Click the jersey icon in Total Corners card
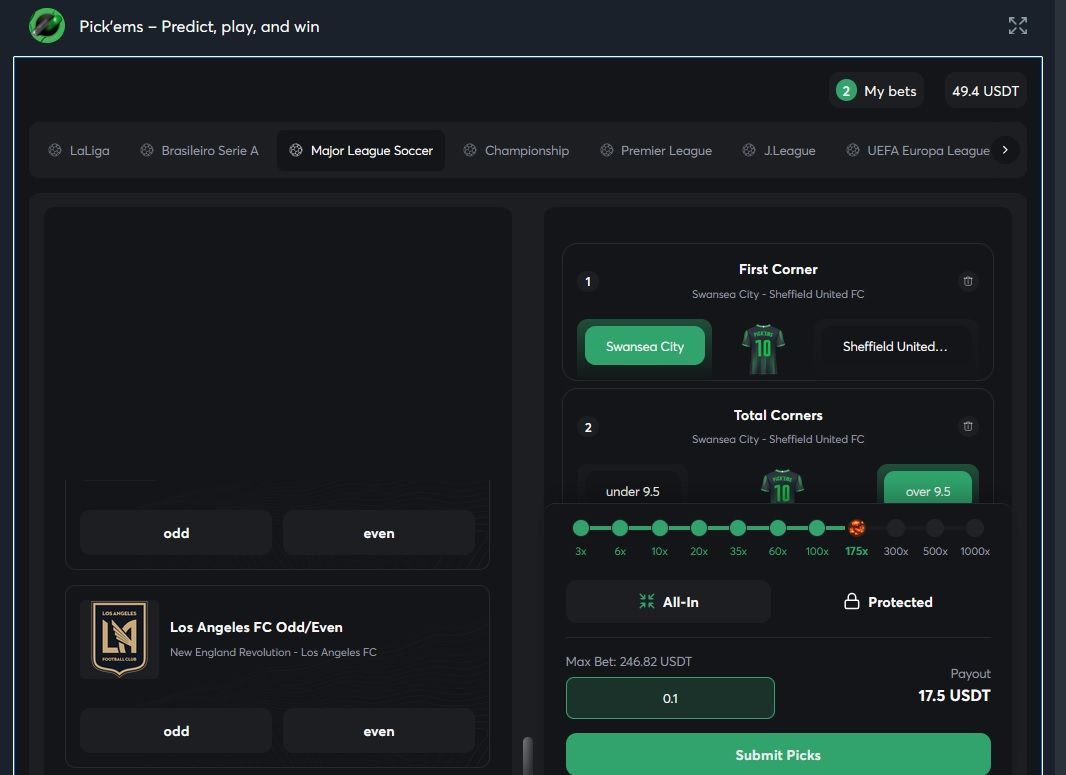Image resolution: width=1066 pixels, height=775 pixels. [783, 485]
